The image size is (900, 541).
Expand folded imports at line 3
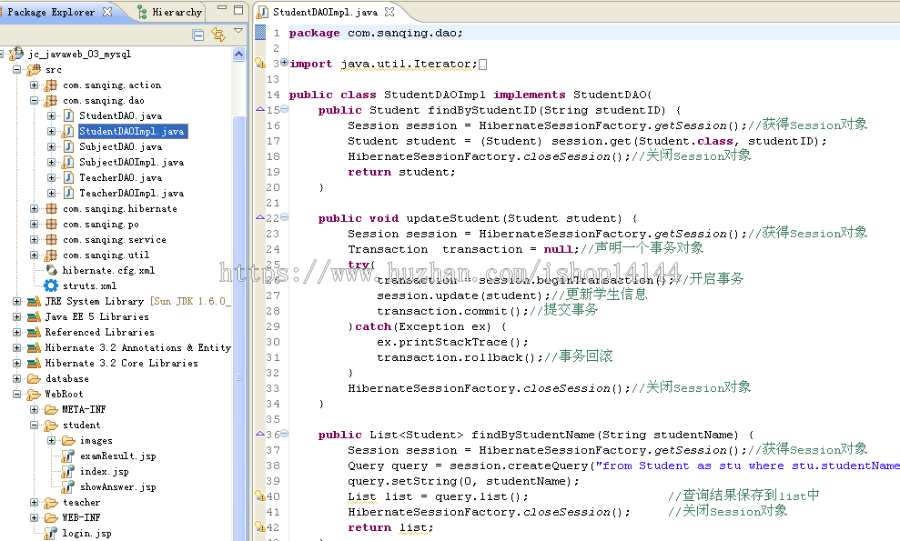click(285, 63)
